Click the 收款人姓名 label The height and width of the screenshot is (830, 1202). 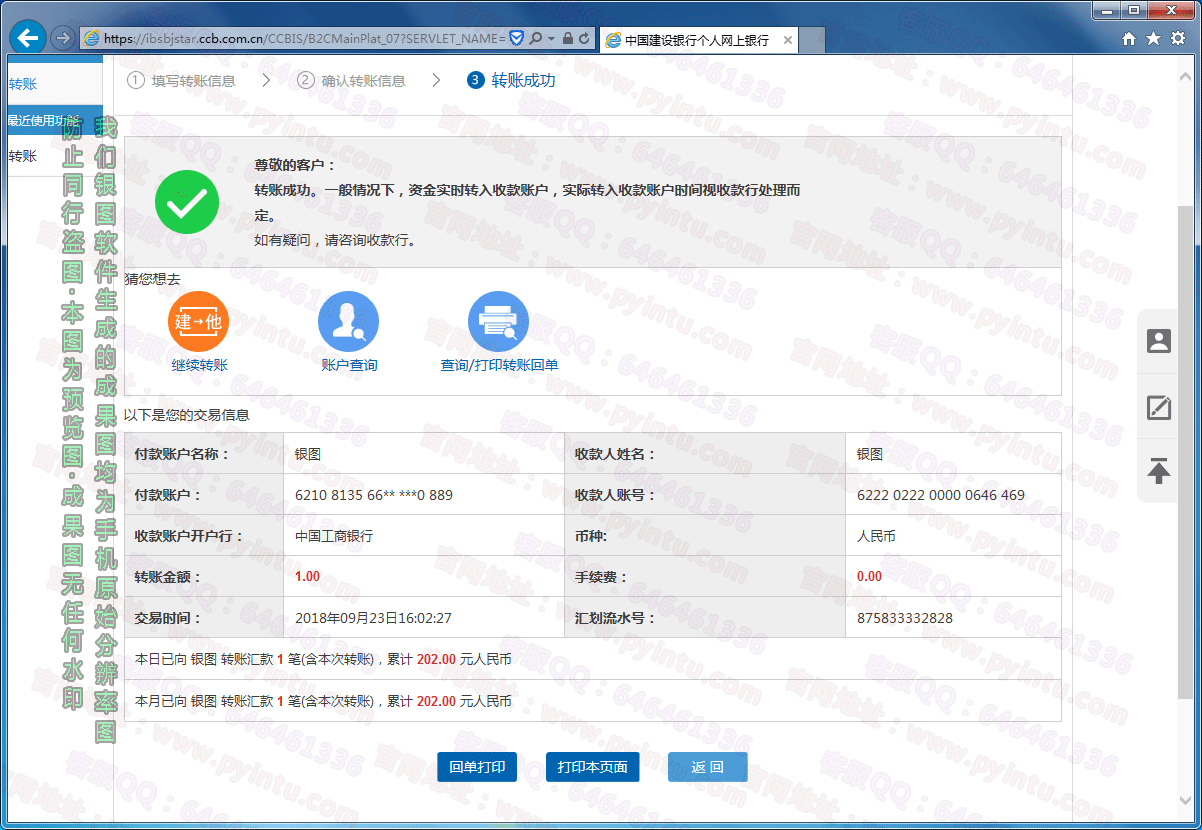615,454
